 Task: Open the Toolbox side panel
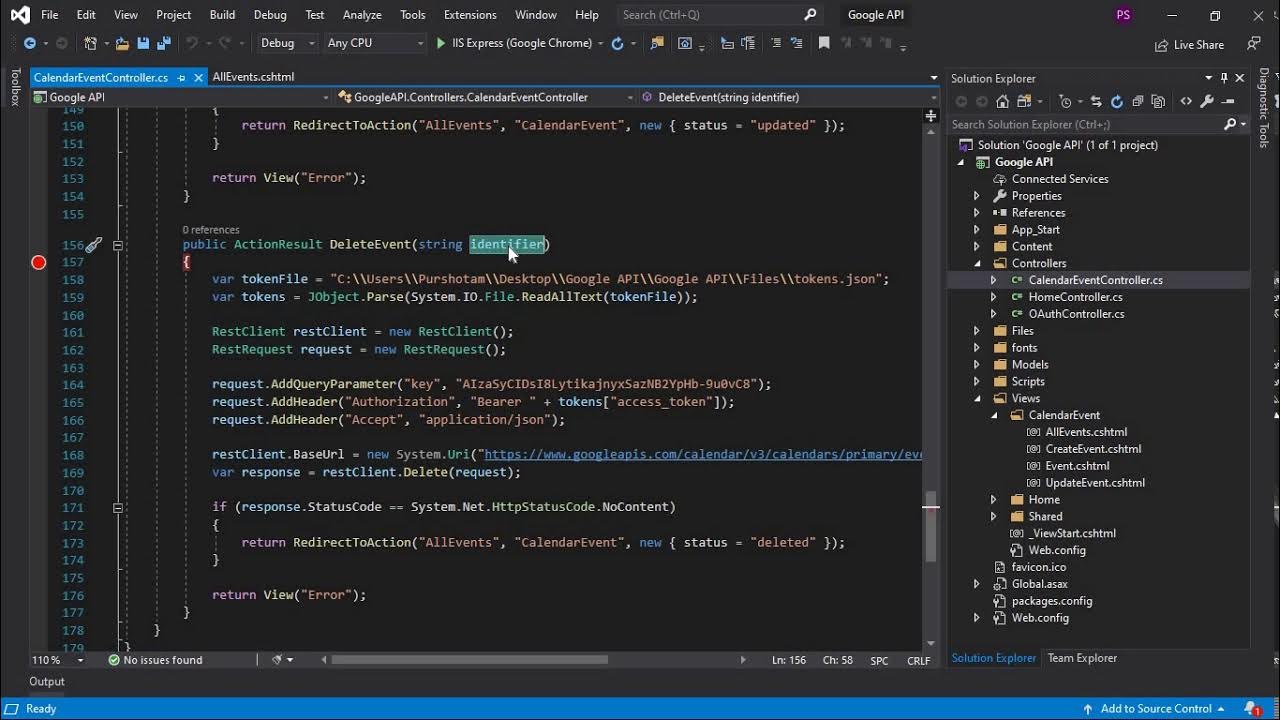point(15,87)
